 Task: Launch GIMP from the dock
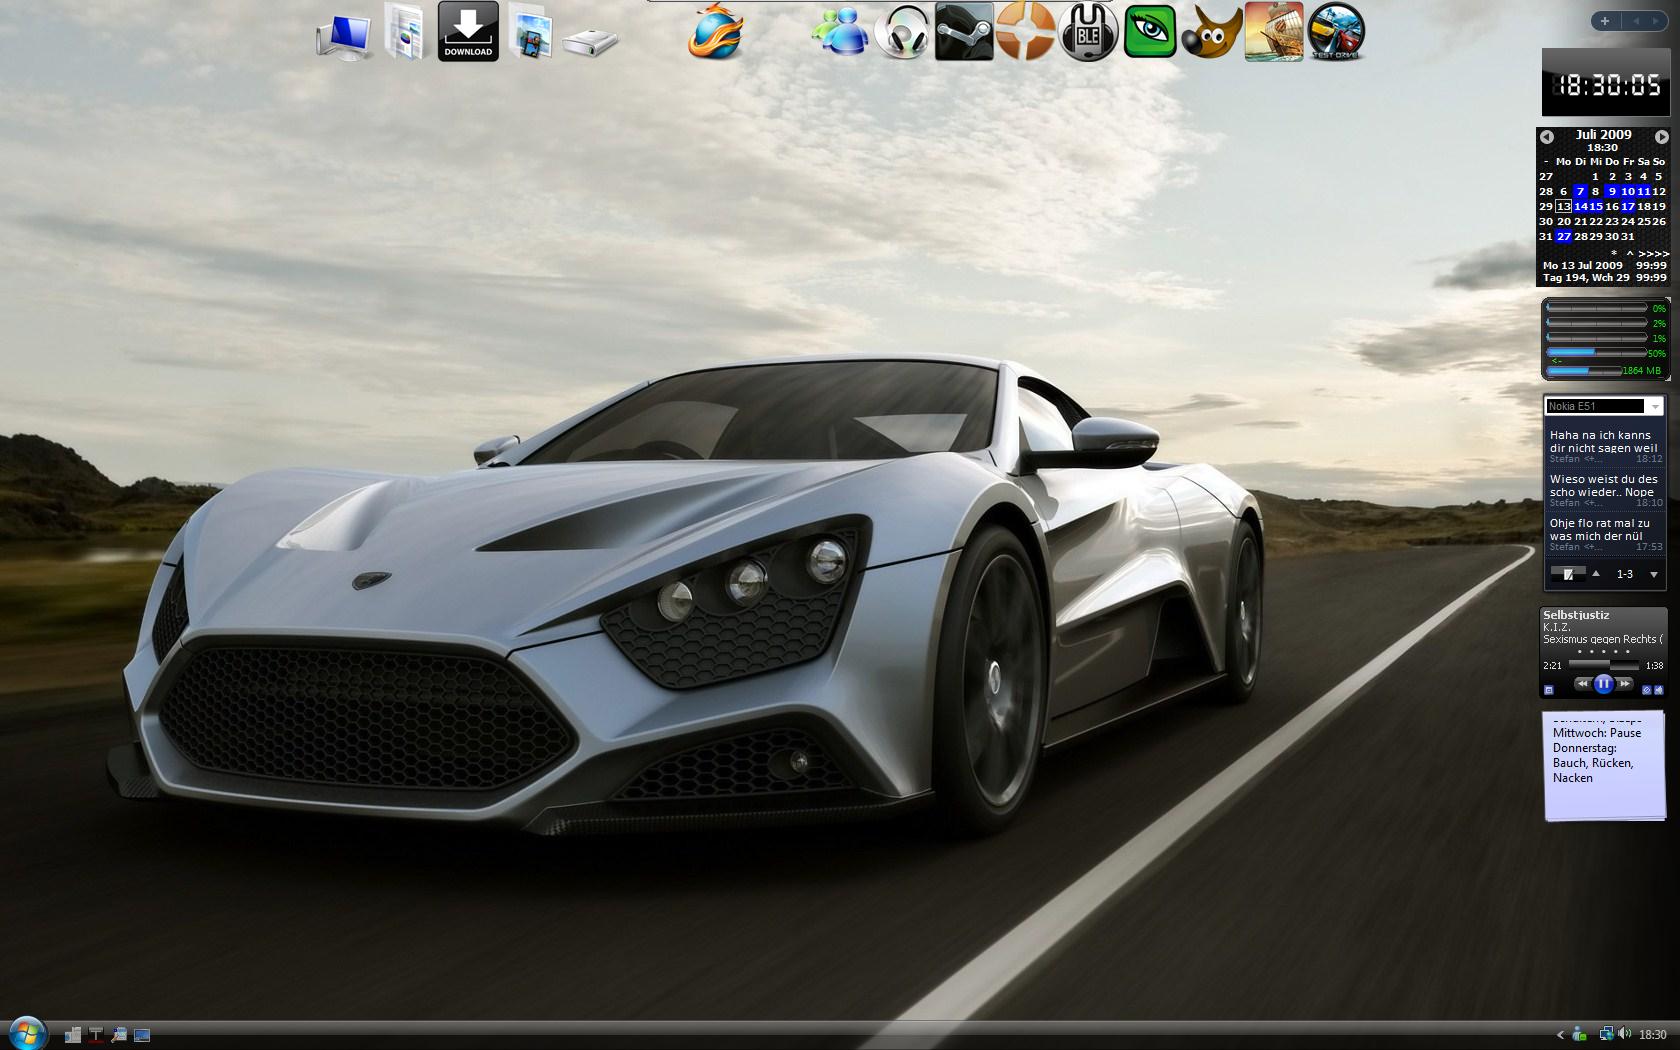point(1212,32)
